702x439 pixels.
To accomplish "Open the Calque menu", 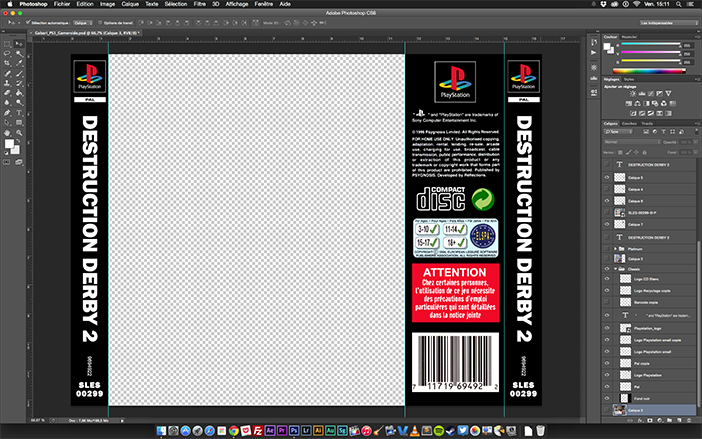I will pyautogui.click(x=130, y=4).
